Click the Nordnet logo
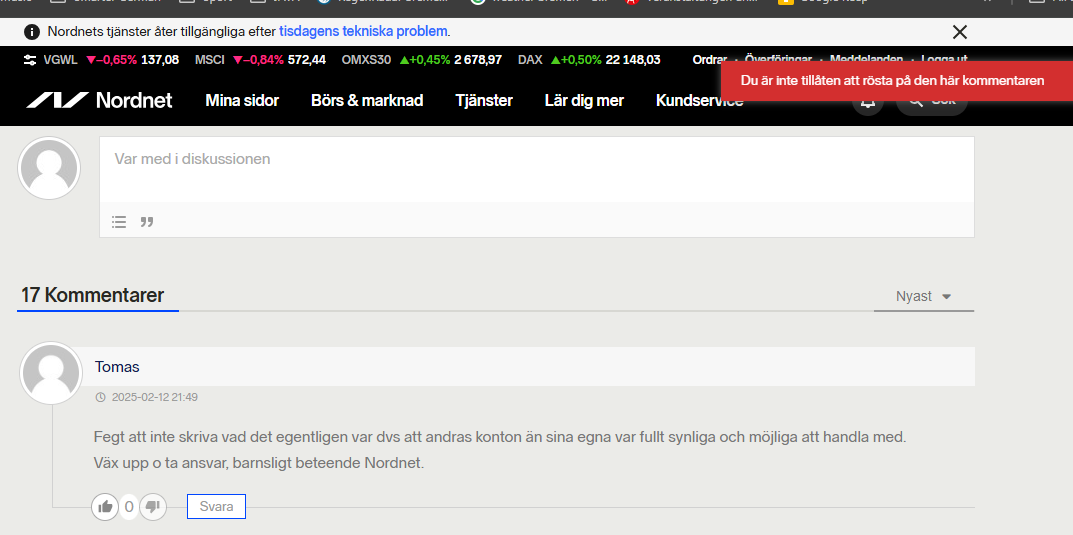This screenshot has width=1073, height=535. 99,100
